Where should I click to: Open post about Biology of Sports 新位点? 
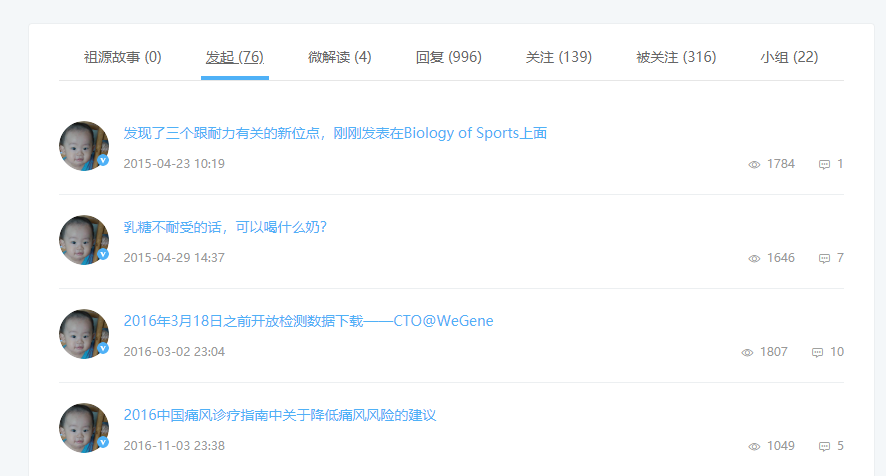click(335, 133)
